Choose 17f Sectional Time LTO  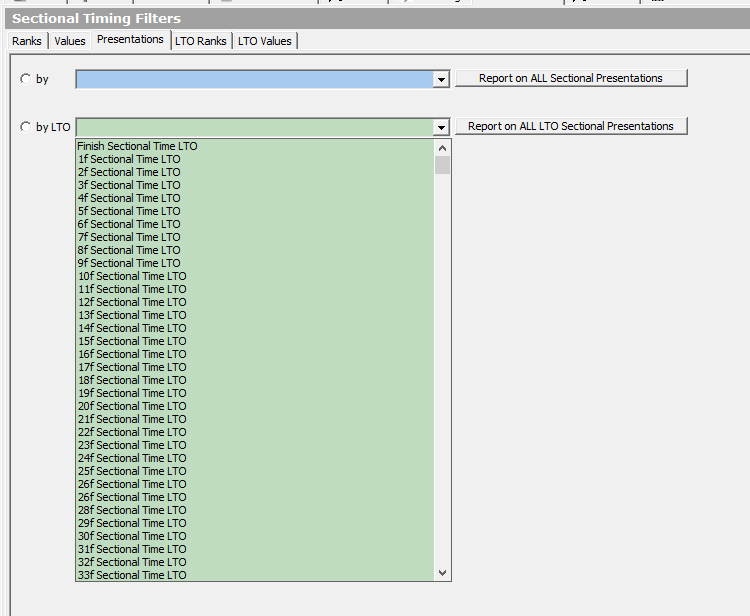coord(255,367)
